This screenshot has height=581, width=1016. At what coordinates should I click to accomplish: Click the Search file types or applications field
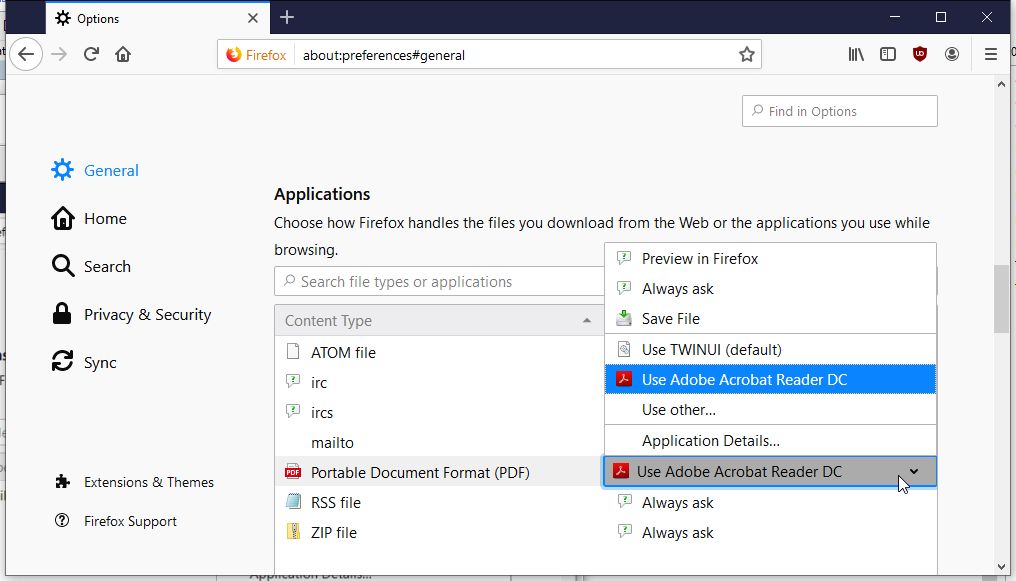click(439, 282)
